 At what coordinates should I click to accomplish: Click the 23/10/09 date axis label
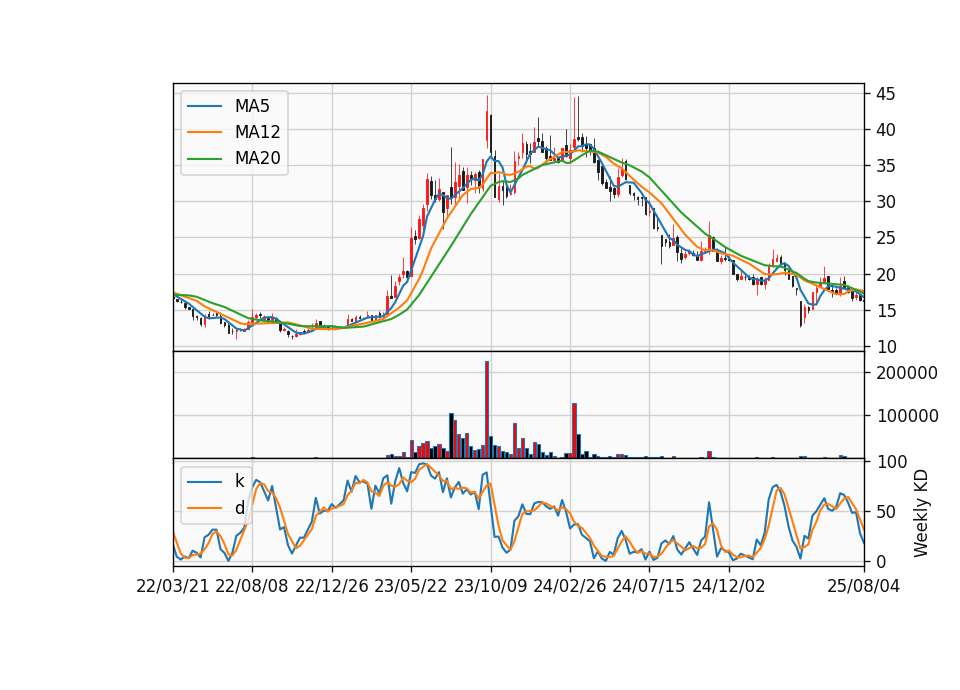490,586
